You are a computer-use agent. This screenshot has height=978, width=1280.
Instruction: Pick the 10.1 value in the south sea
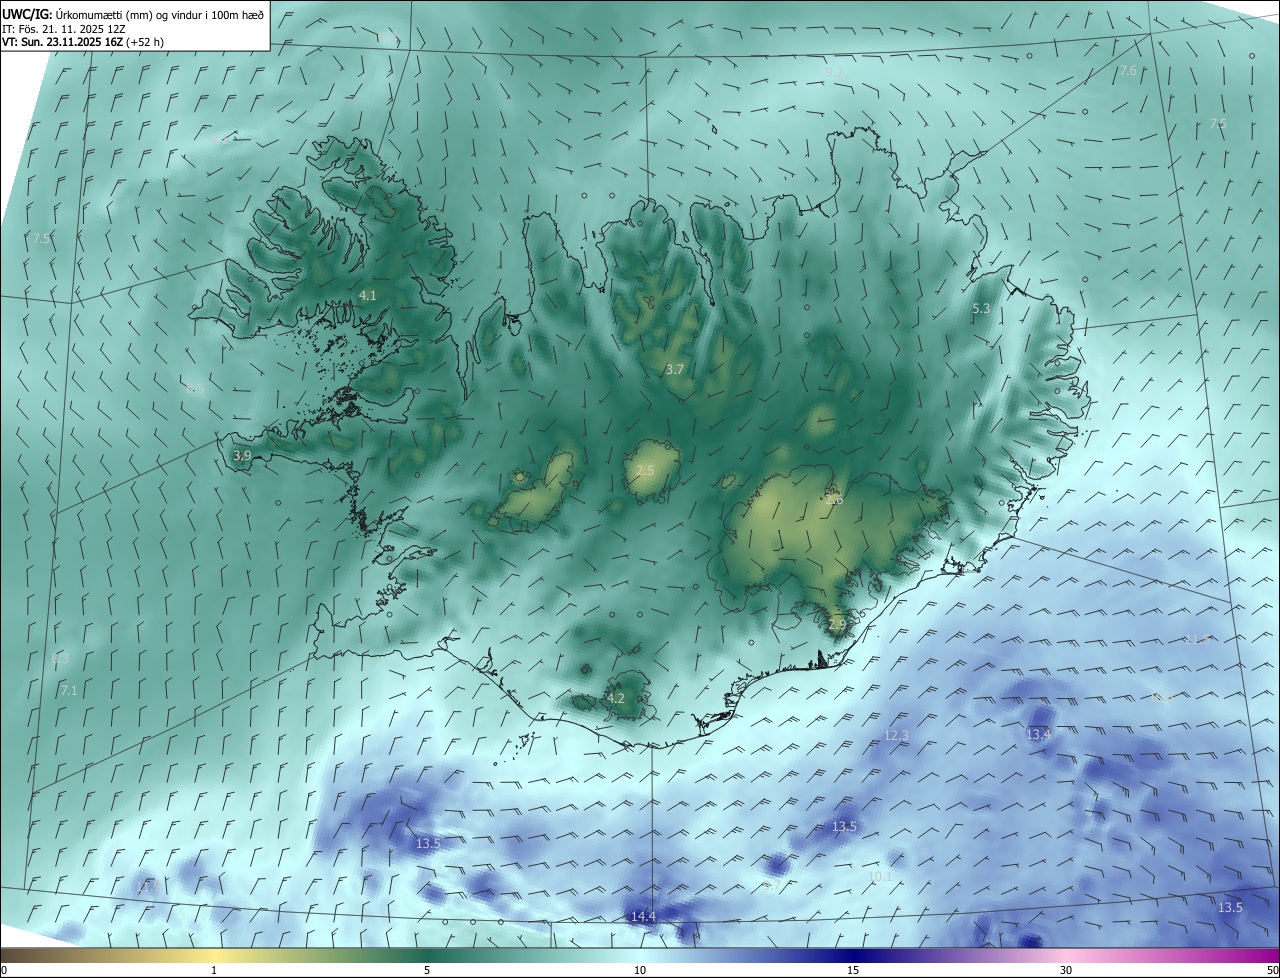[x=880, y=876]
